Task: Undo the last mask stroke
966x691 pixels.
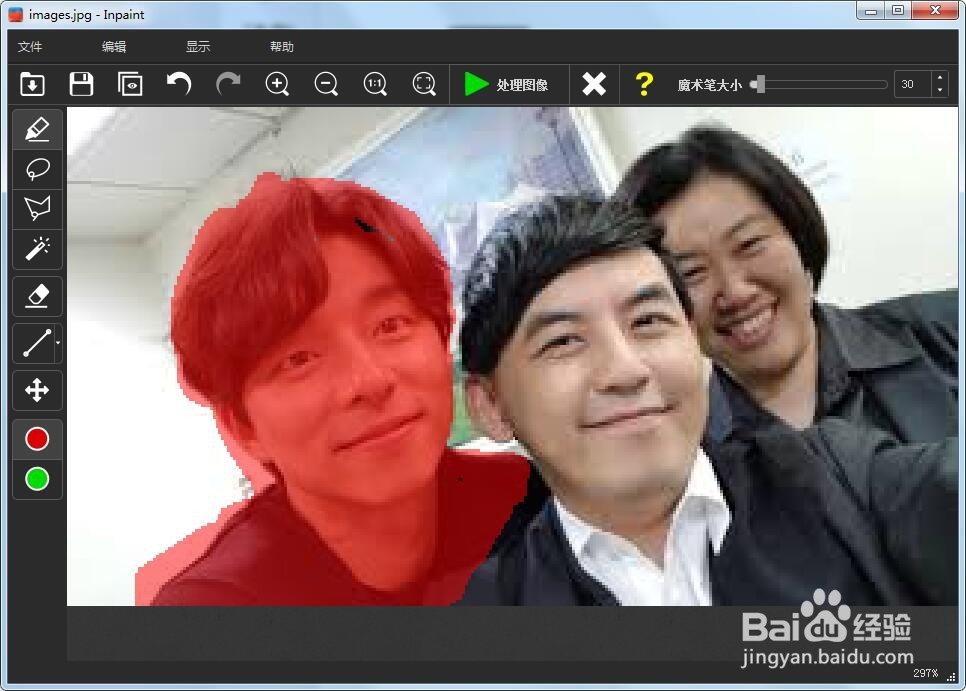Action: coord(178,84)
